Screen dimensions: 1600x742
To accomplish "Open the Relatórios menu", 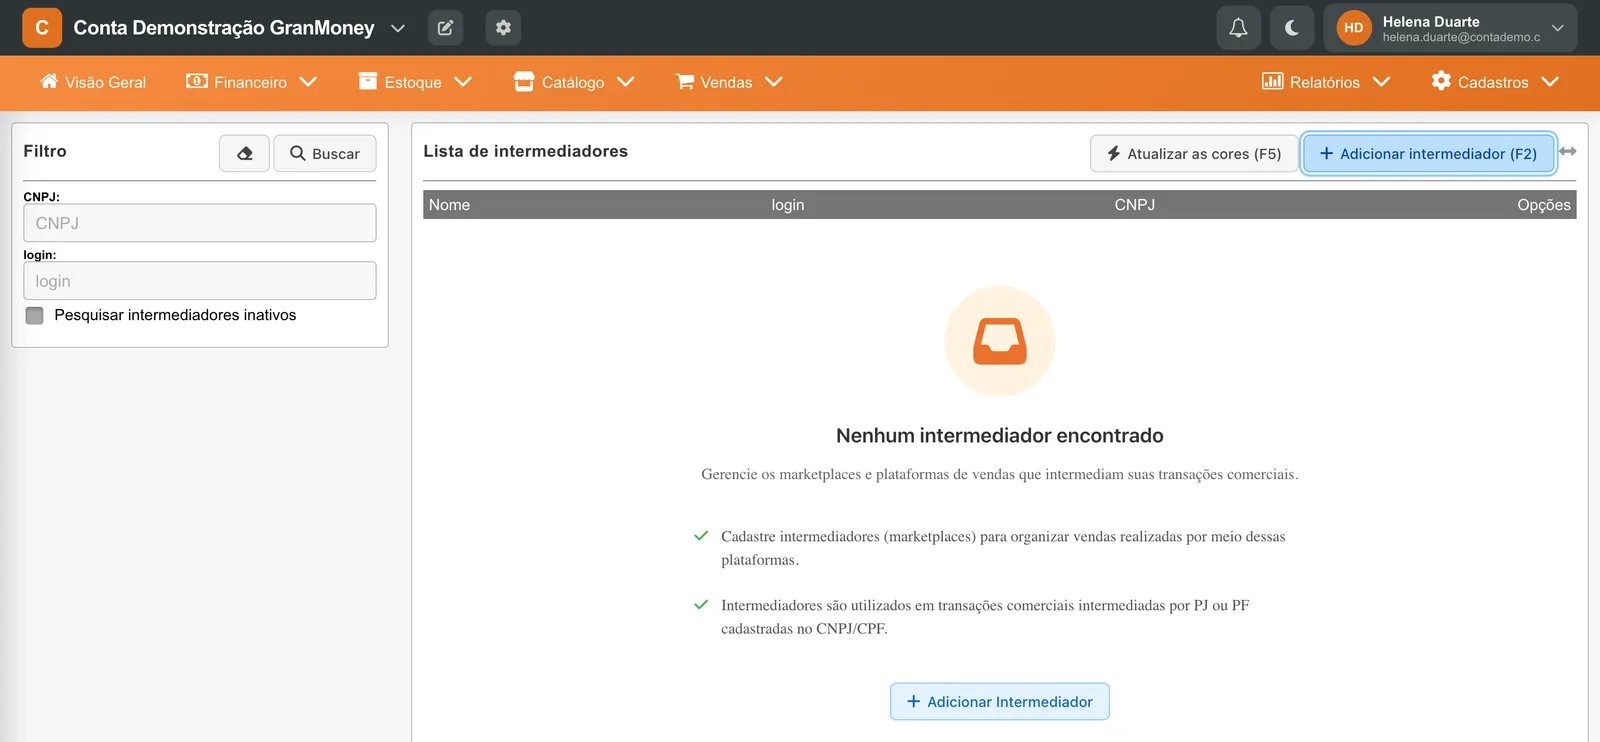I will 1326,82.
